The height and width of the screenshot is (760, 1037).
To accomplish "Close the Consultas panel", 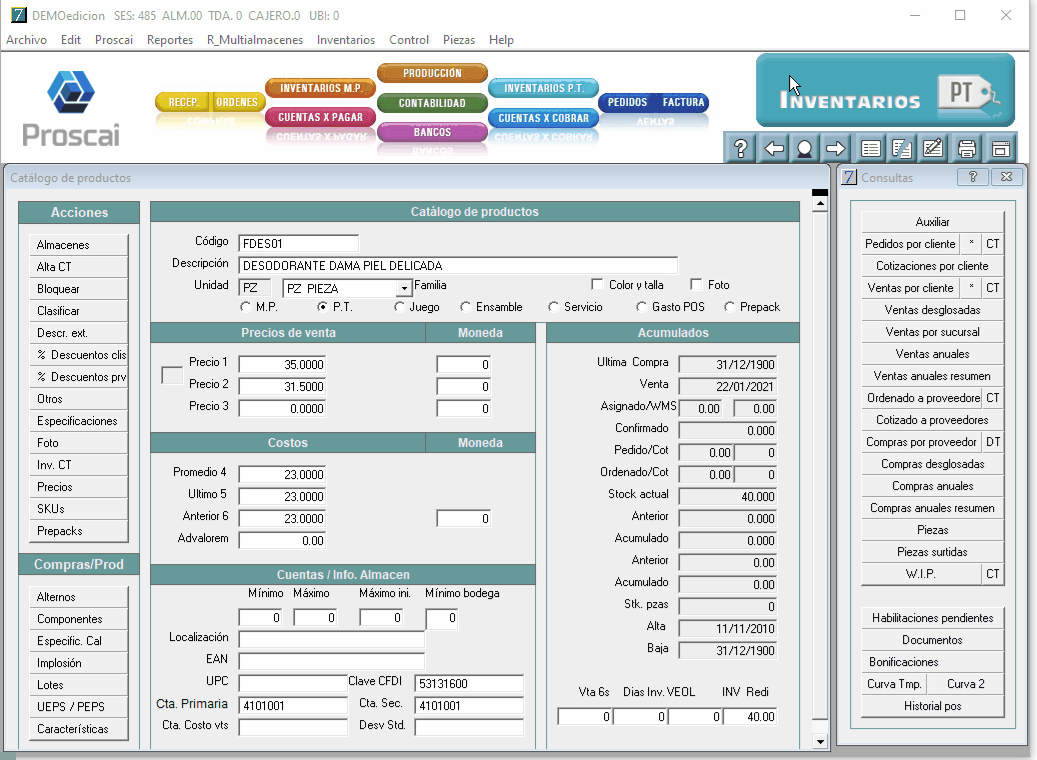I will (x=1007, y=177).
